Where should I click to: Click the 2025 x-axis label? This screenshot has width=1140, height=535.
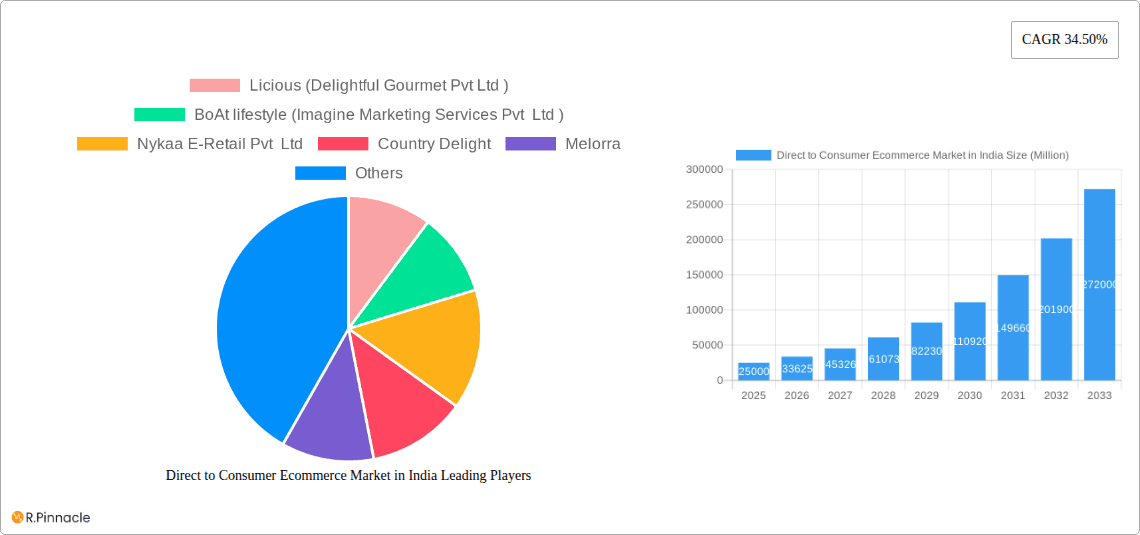(754, 395)
